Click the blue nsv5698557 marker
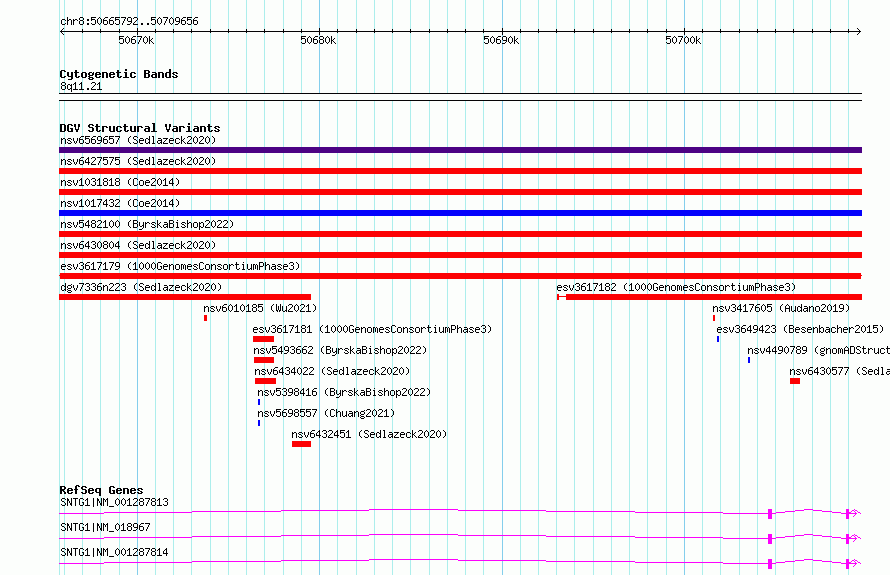This screenshot has height=575, width=890. pyautogui.click(x=259, y=423)
